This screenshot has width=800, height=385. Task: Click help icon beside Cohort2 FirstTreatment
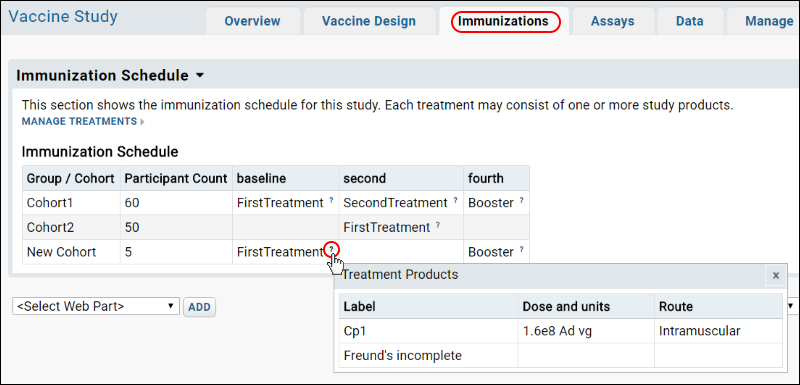[x=438, y=225]
